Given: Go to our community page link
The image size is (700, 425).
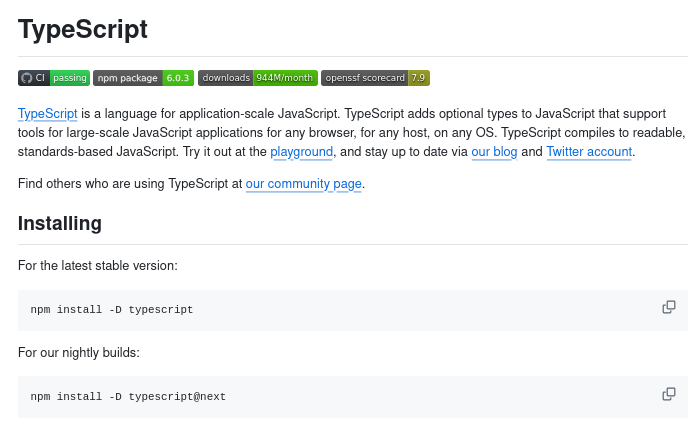Looking at the screenshot, I should coord(304,184).
